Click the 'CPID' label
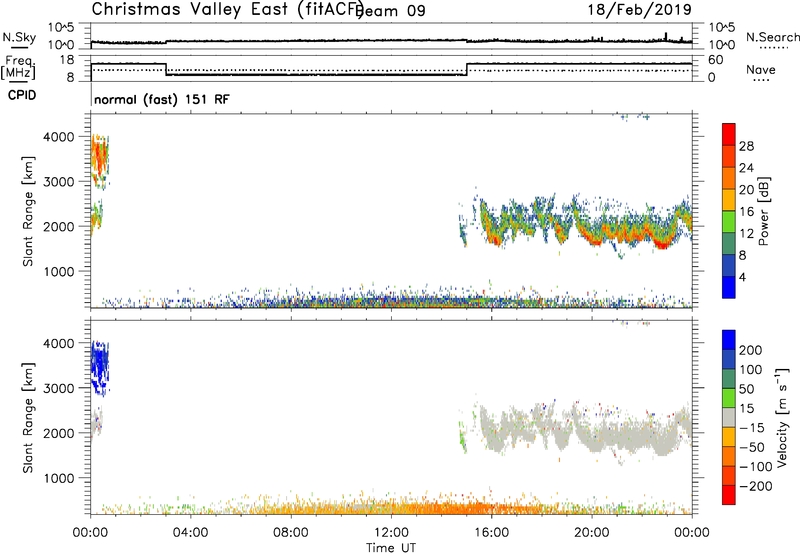The height and width of the screenshot is (554, 800). click(x=22, y=95)
